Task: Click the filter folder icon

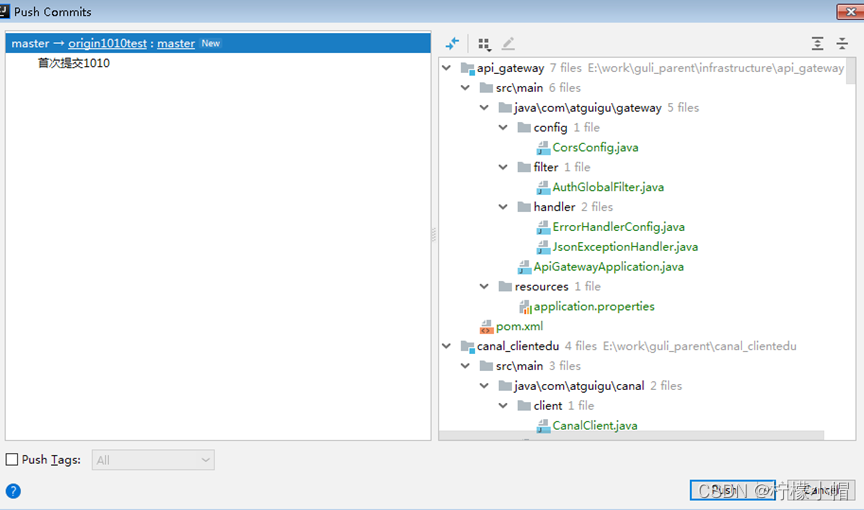Action: [524, 167]
